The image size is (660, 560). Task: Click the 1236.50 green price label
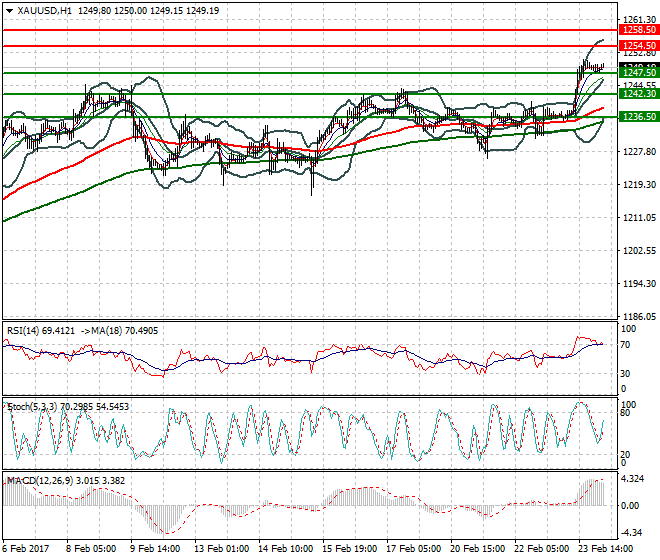click(639, 117)
